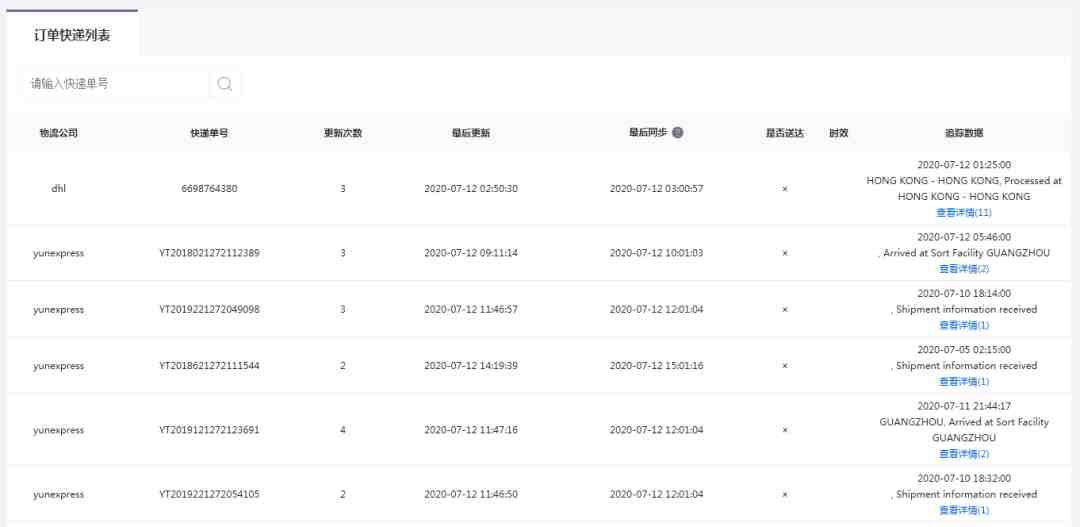Open 查看详情(1) for YT2018621272111544

(x=964, y=381)
